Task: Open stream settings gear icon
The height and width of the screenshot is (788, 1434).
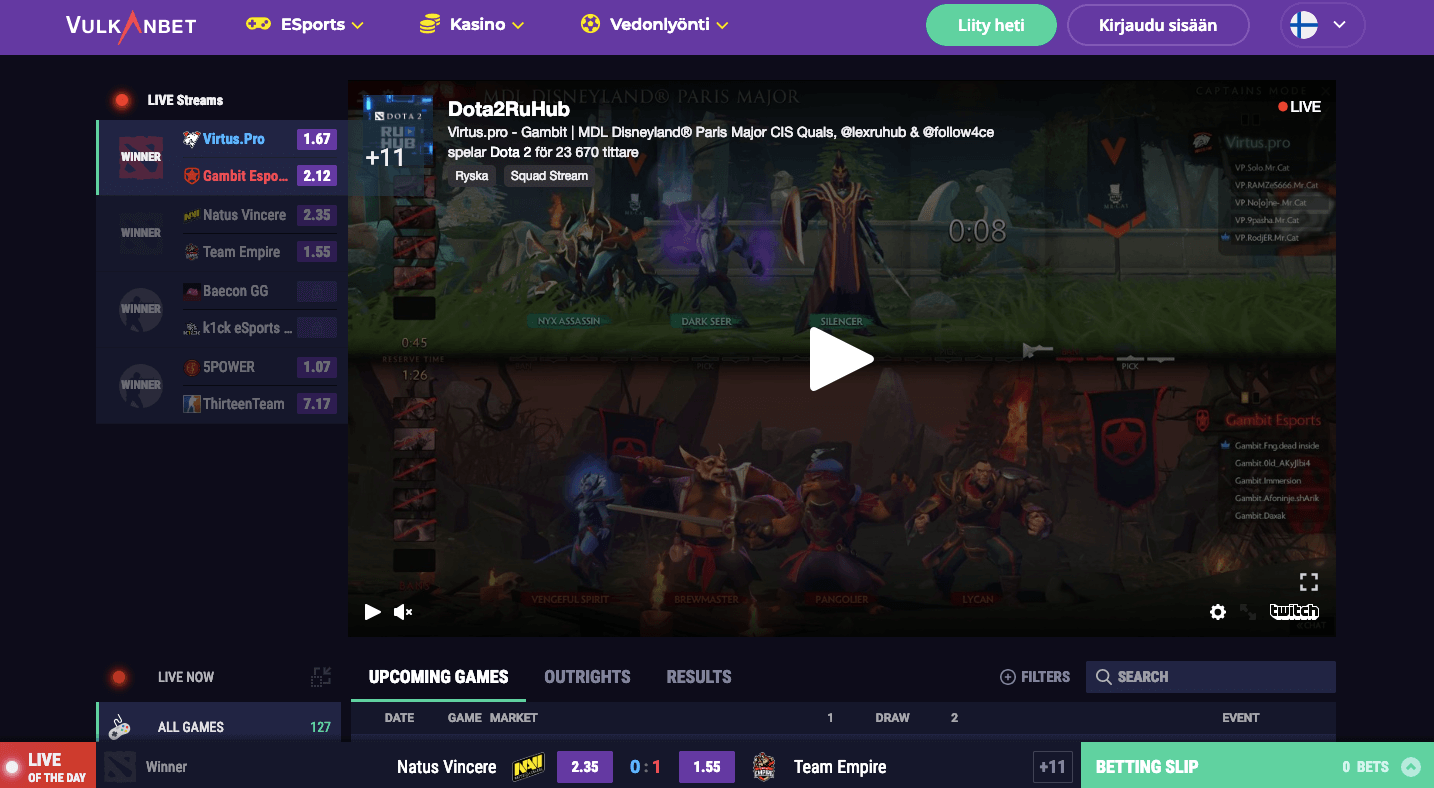Action: pos(1218,612)
